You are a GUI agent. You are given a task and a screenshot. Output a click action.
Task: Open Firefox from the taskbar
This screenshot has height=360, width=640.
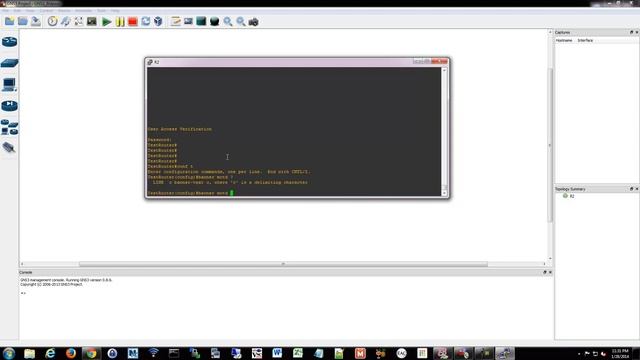[71, 353]
